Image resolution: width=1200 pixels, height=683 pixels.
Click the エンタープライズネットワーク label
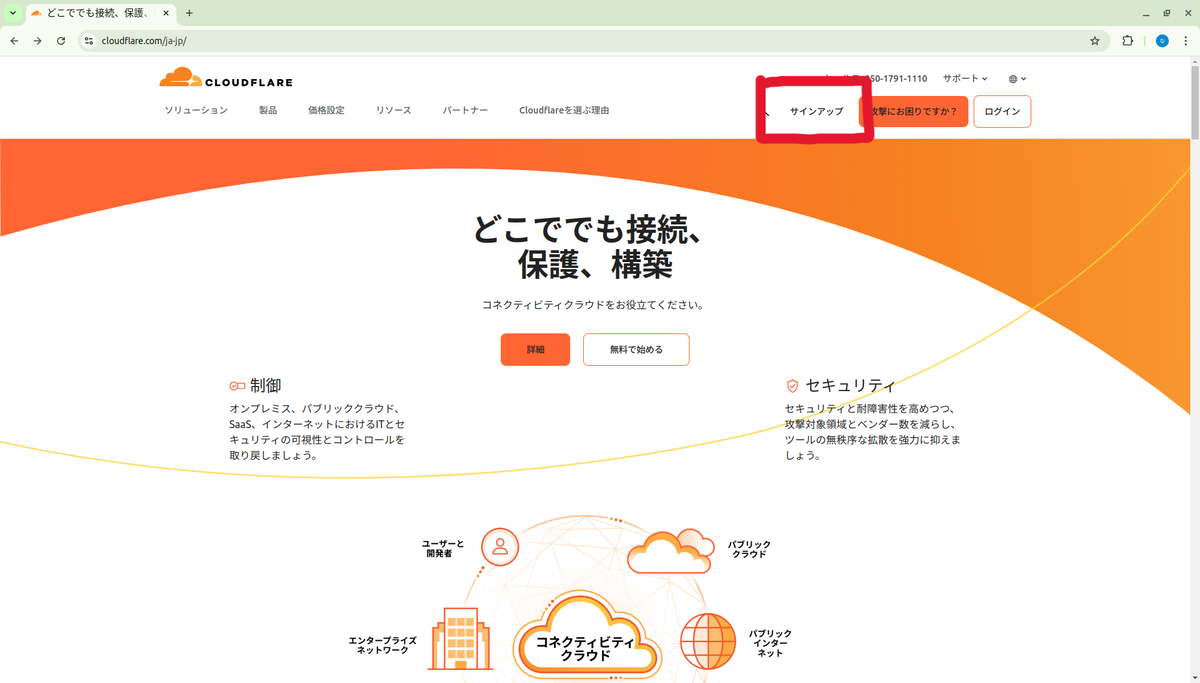coord(382,645)
